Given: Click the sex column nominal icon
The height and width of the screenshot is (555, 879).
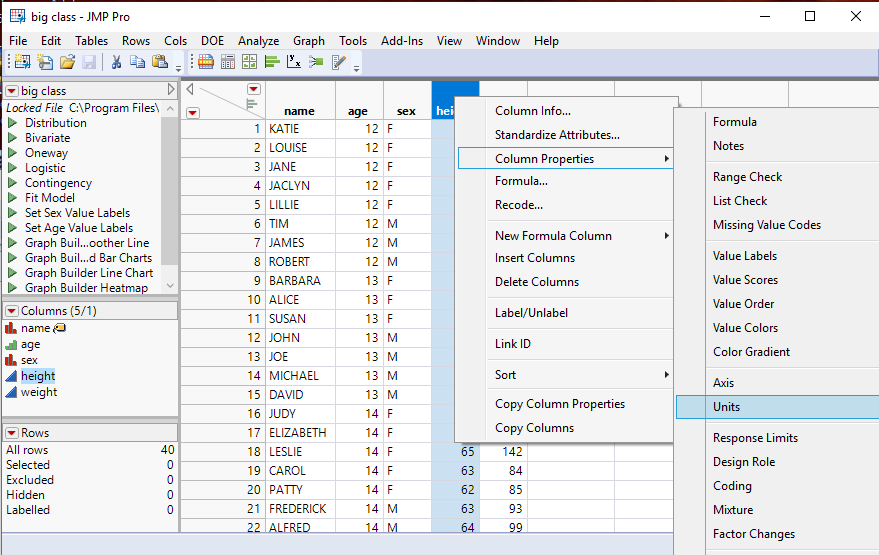Looking at the screenshot, I should [x=11, y=360].
